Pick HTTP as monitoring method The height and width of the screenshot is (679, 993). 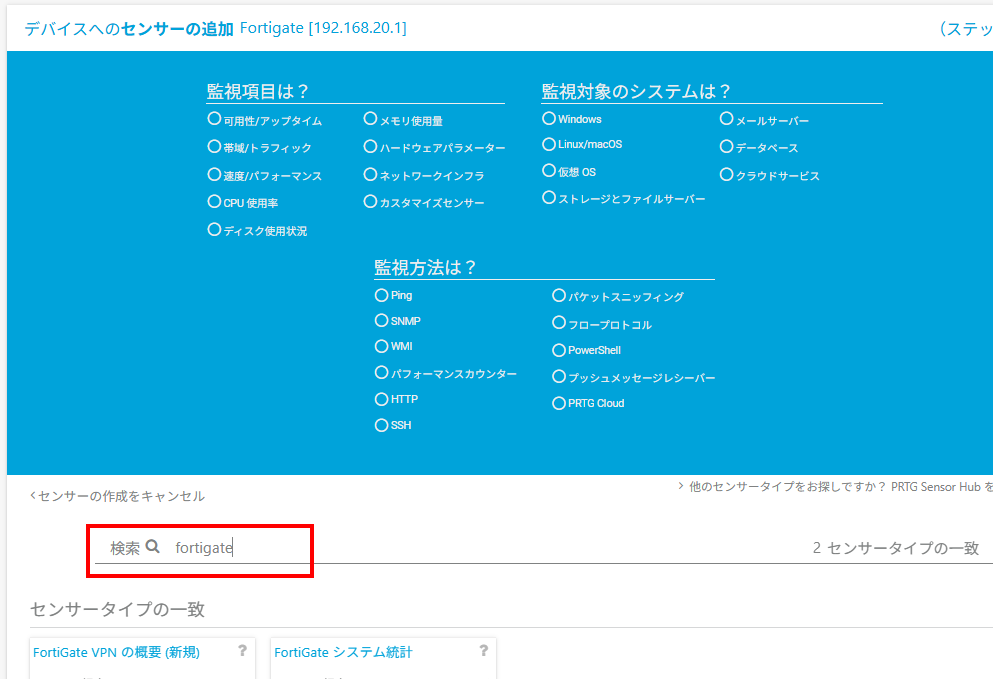click(x=381, y=399)
